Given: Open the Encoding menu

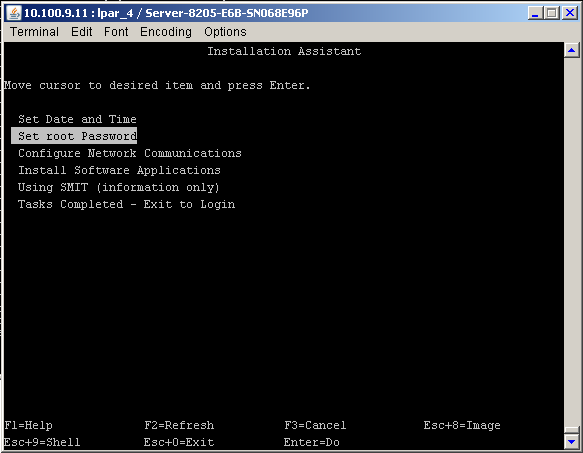Looking at the screenshot, I should [166, 32].
